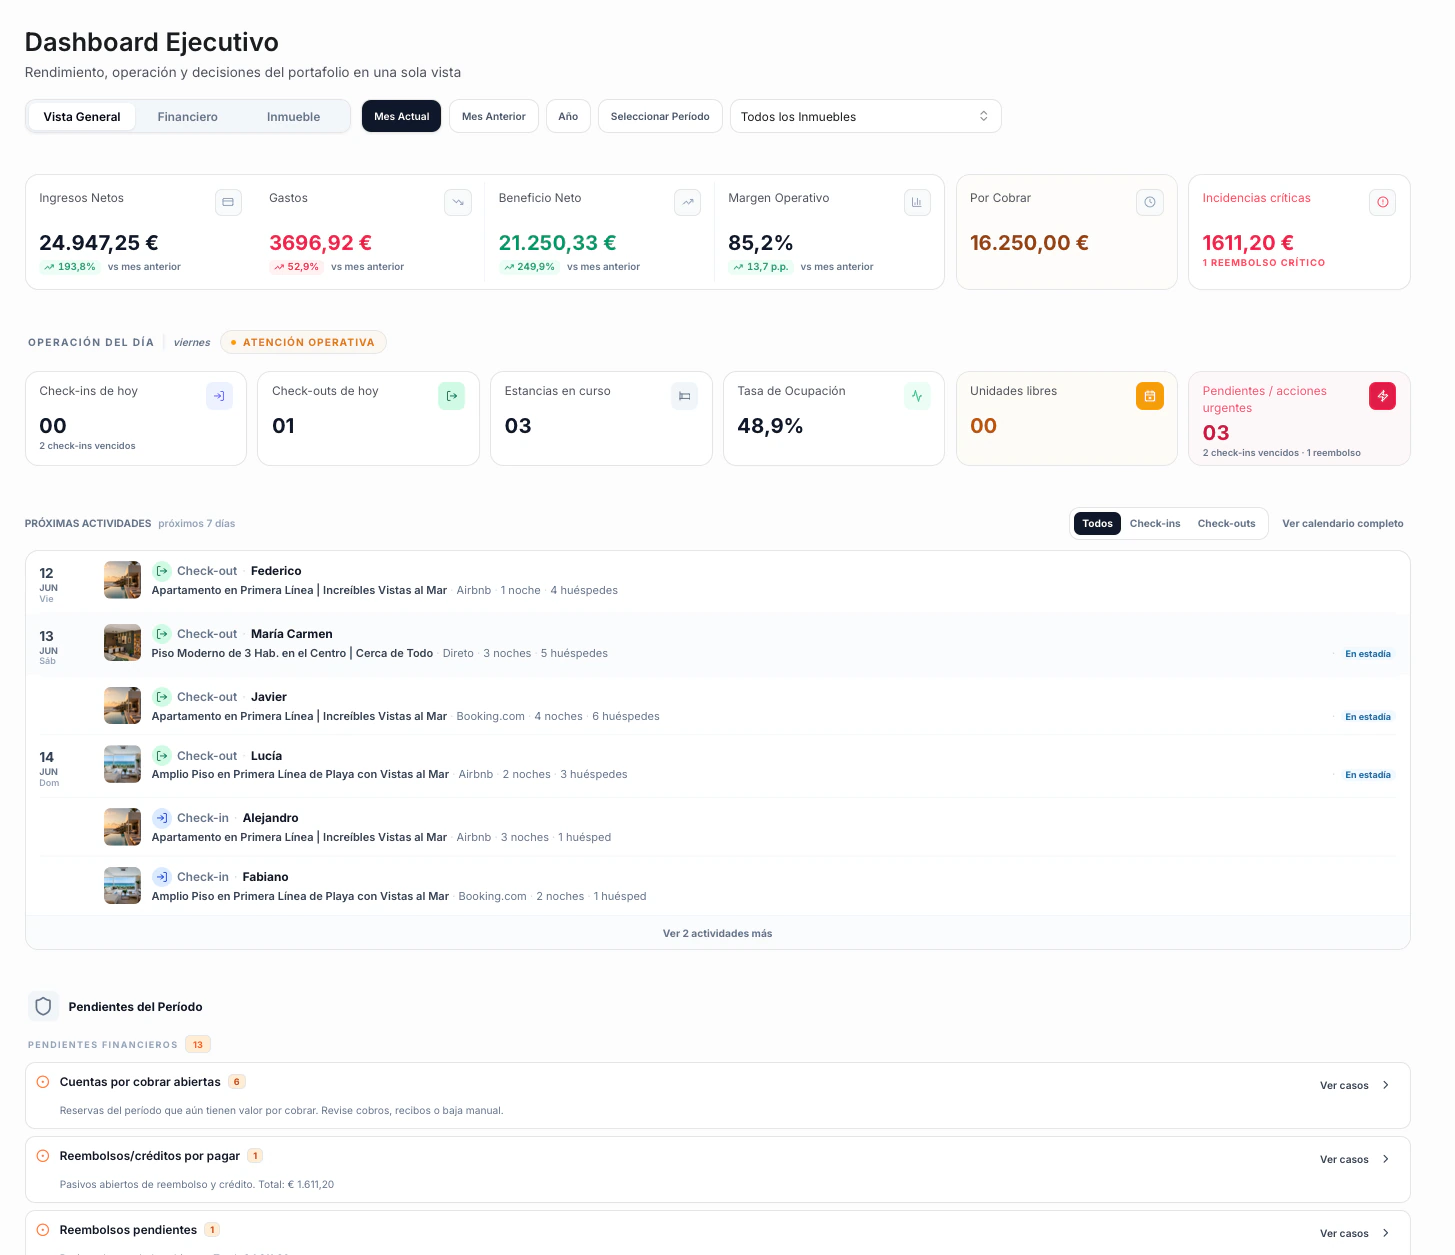Click the uptrend icon in Beneficio Neto

pyautogui.click(x=688, y=202)
